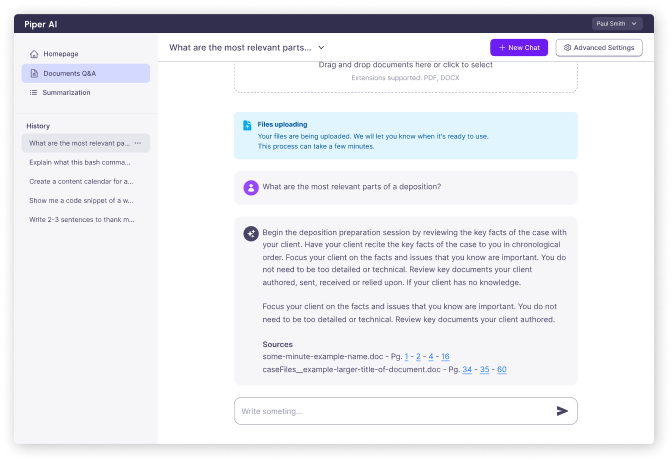This screenshot has width=672, height=462.
Task: Click the chat title 'What are the most relevant parts...'
Action: click(240, 48)
